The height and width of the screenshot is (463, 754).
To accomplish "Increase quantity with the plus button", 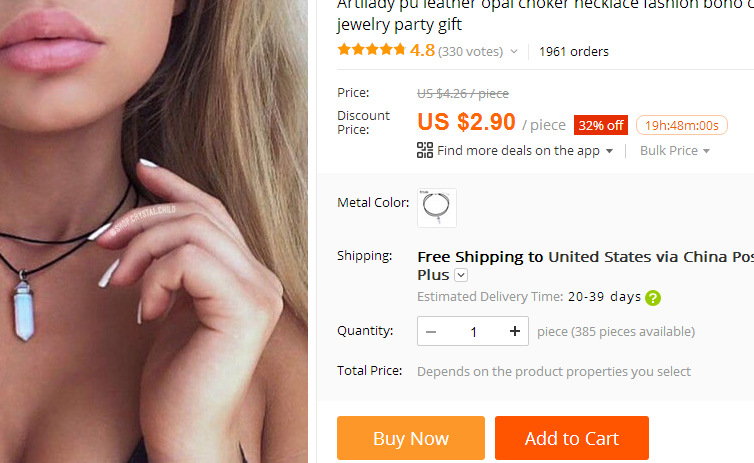I will 515,331.
